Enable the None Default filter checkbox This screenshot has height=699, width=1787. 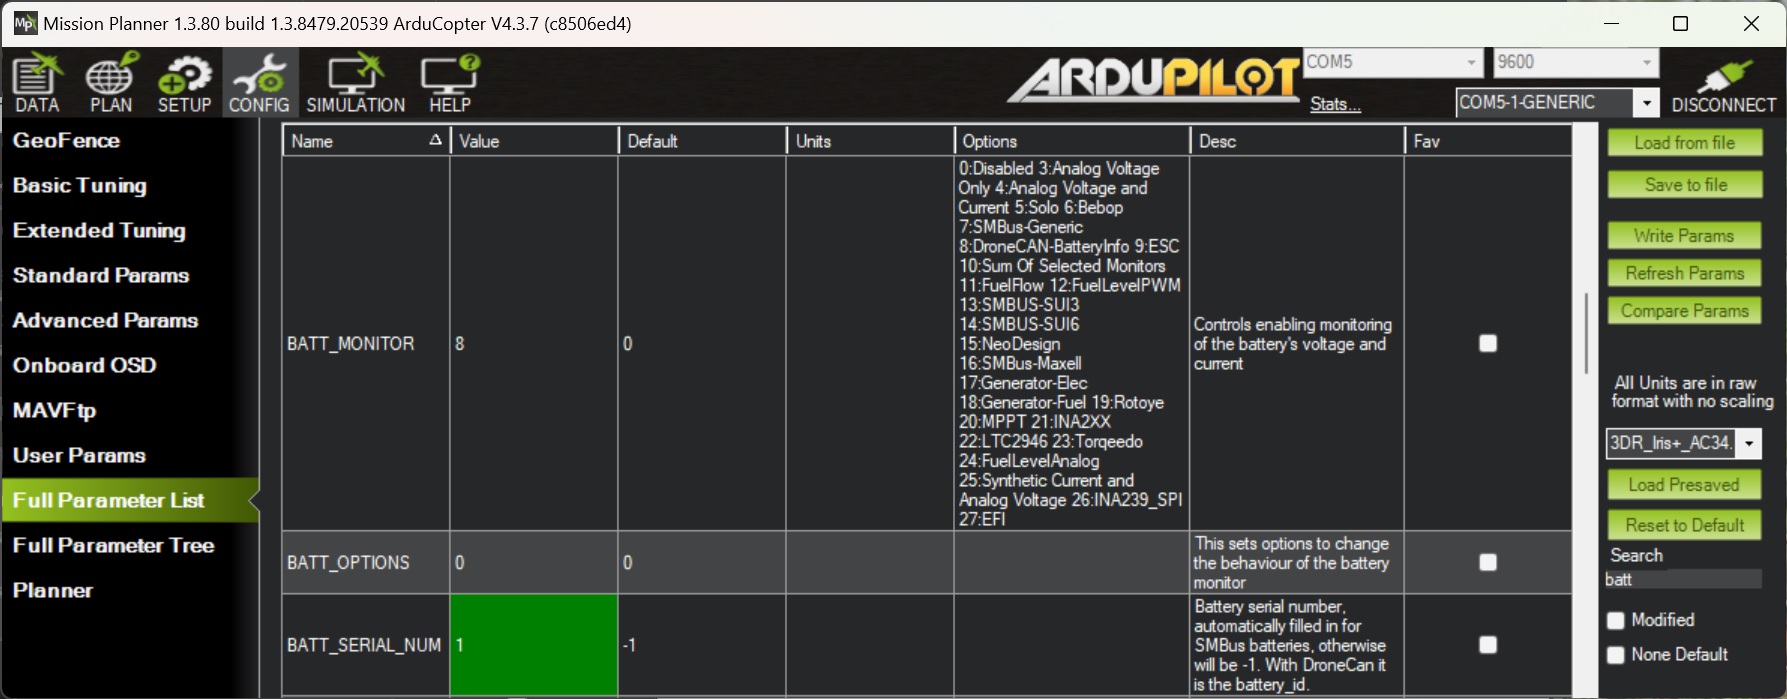point(1615,655)
